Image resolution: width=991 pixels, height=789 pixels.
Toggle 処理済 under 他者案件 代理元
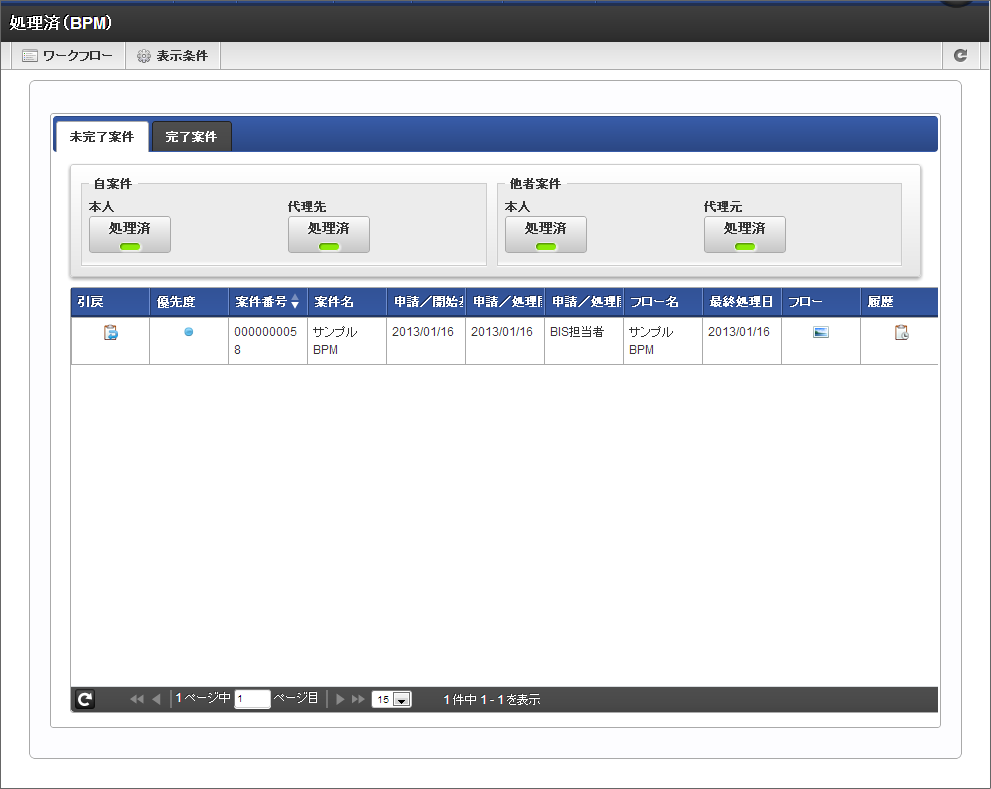coord(745,234)
